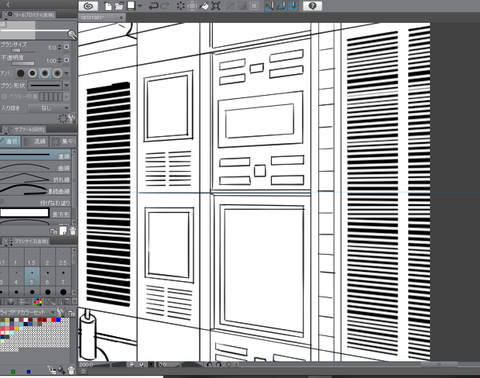Toggle snap to grid in the top toolbar
480x378 pixels.
pyautogui.click(x=293, y=6)
